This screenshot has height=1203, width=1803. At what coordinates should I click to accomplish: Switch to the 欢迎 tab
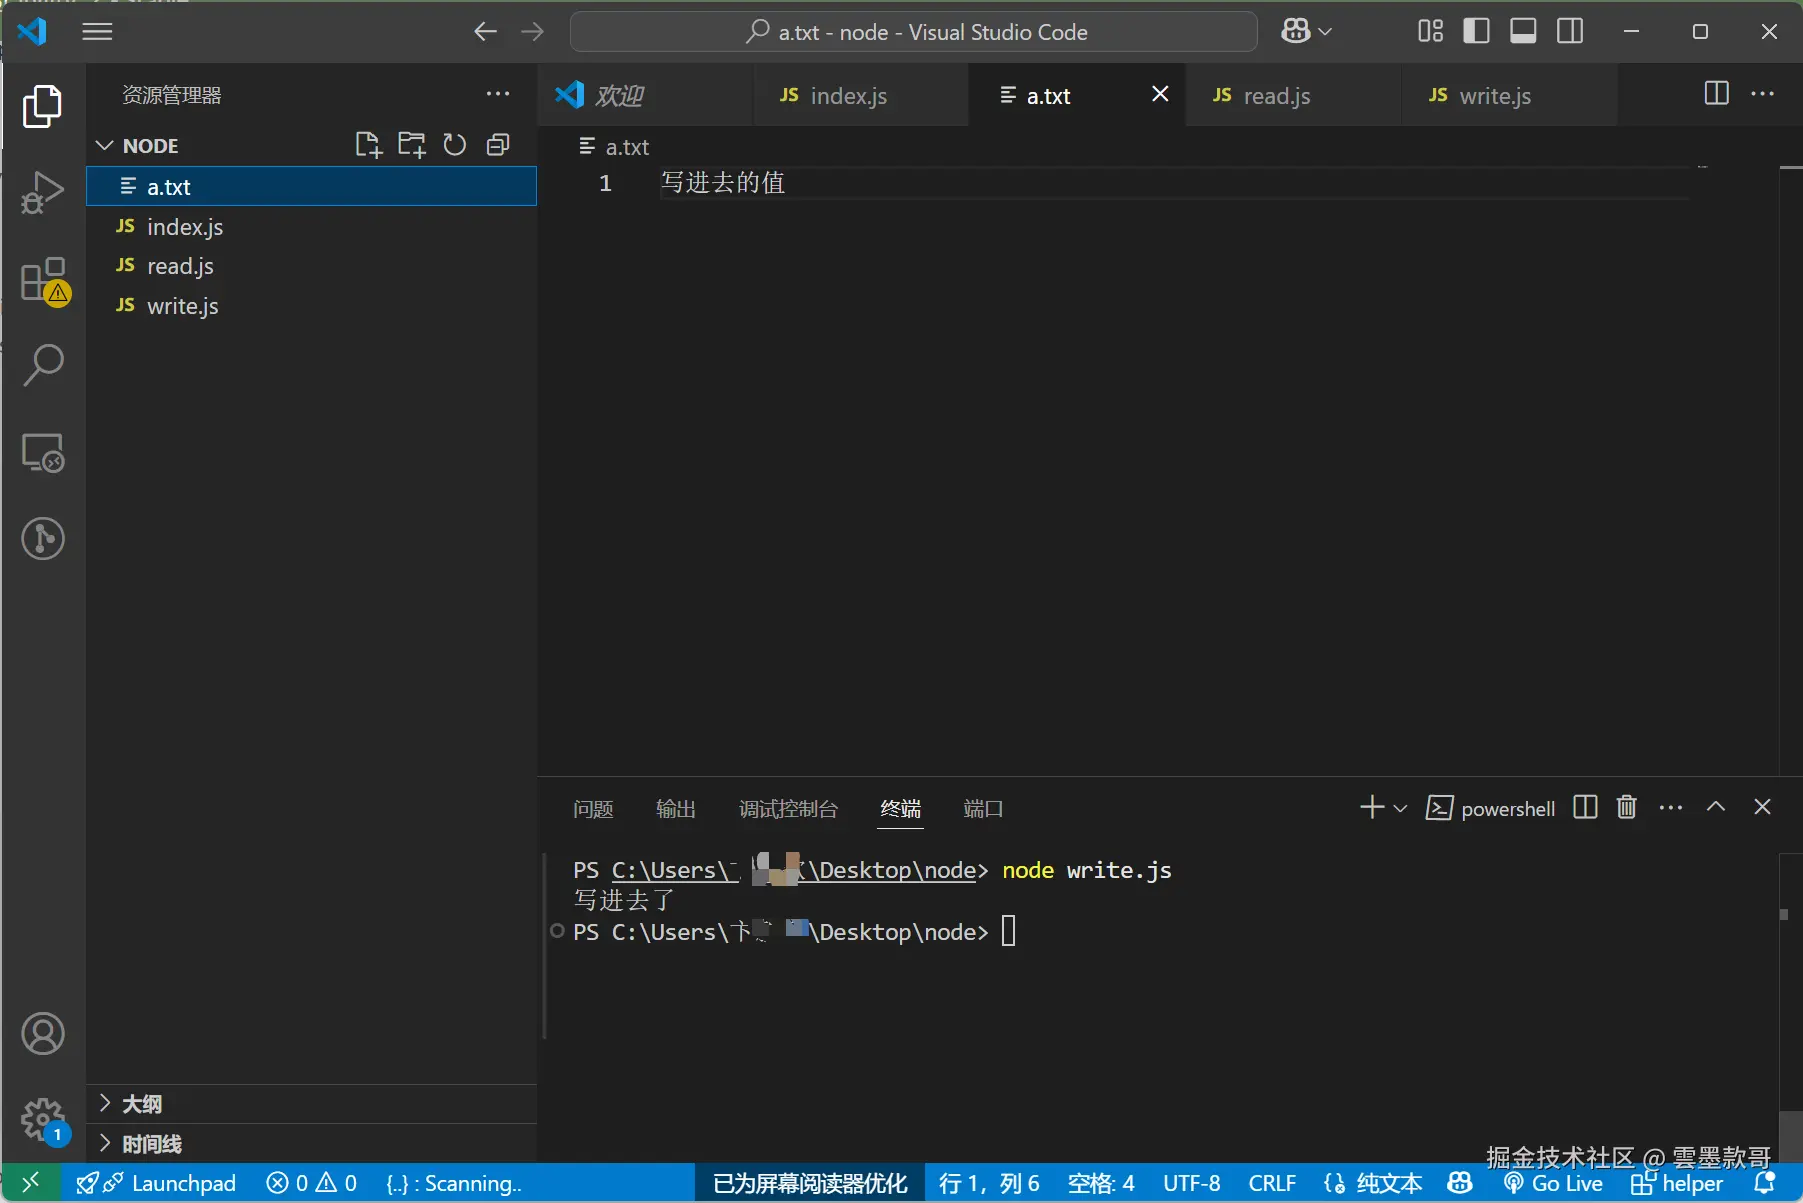(x=645, y=95)
